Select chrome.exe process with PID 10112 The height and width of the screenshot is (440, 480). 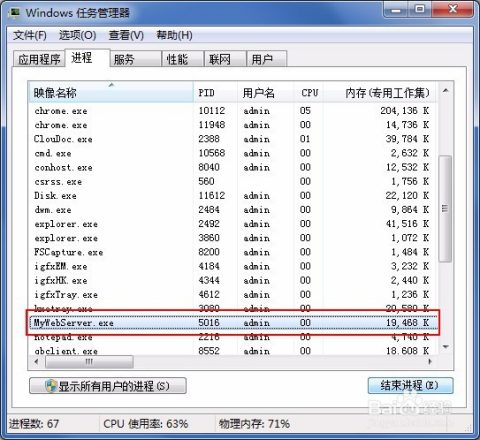click(232, 111)
